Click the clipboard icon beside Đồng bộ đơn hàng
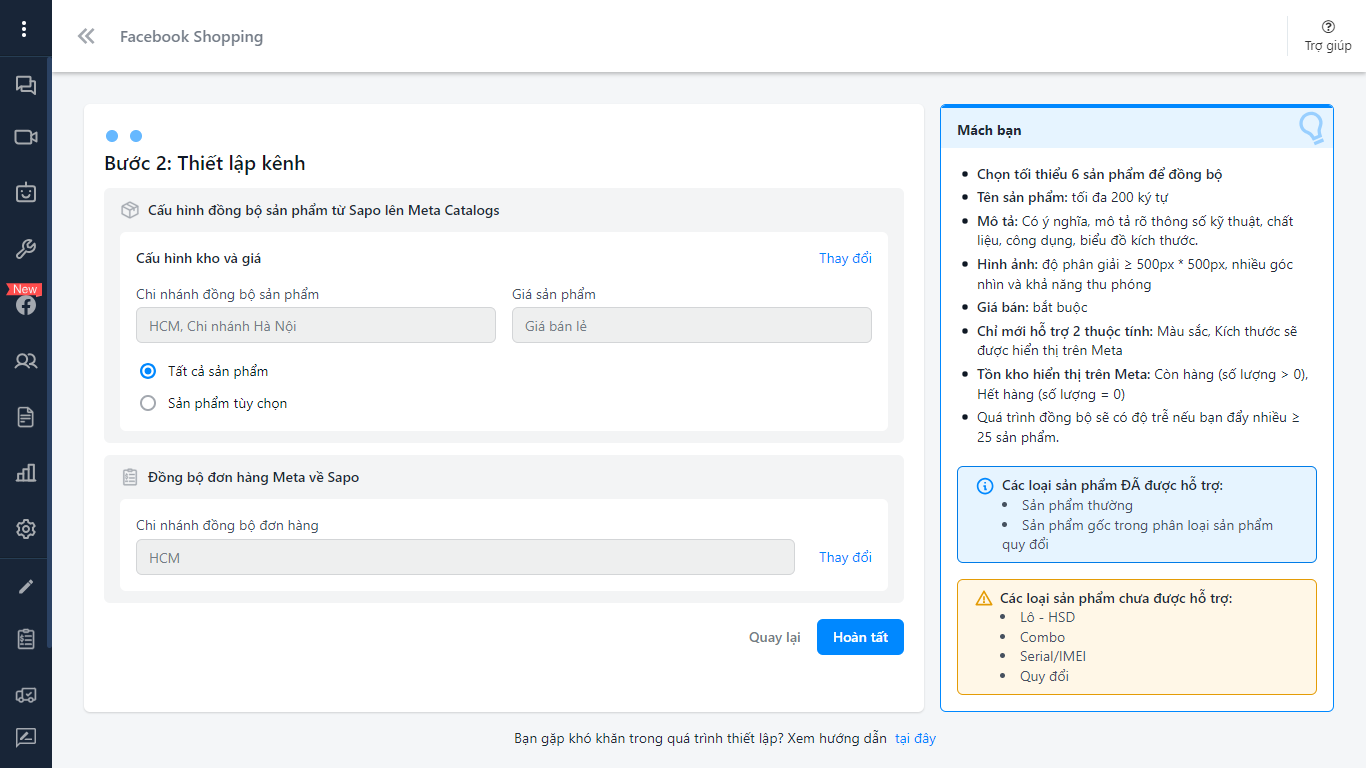This screenshot has height=770, width=1366. 129,477
